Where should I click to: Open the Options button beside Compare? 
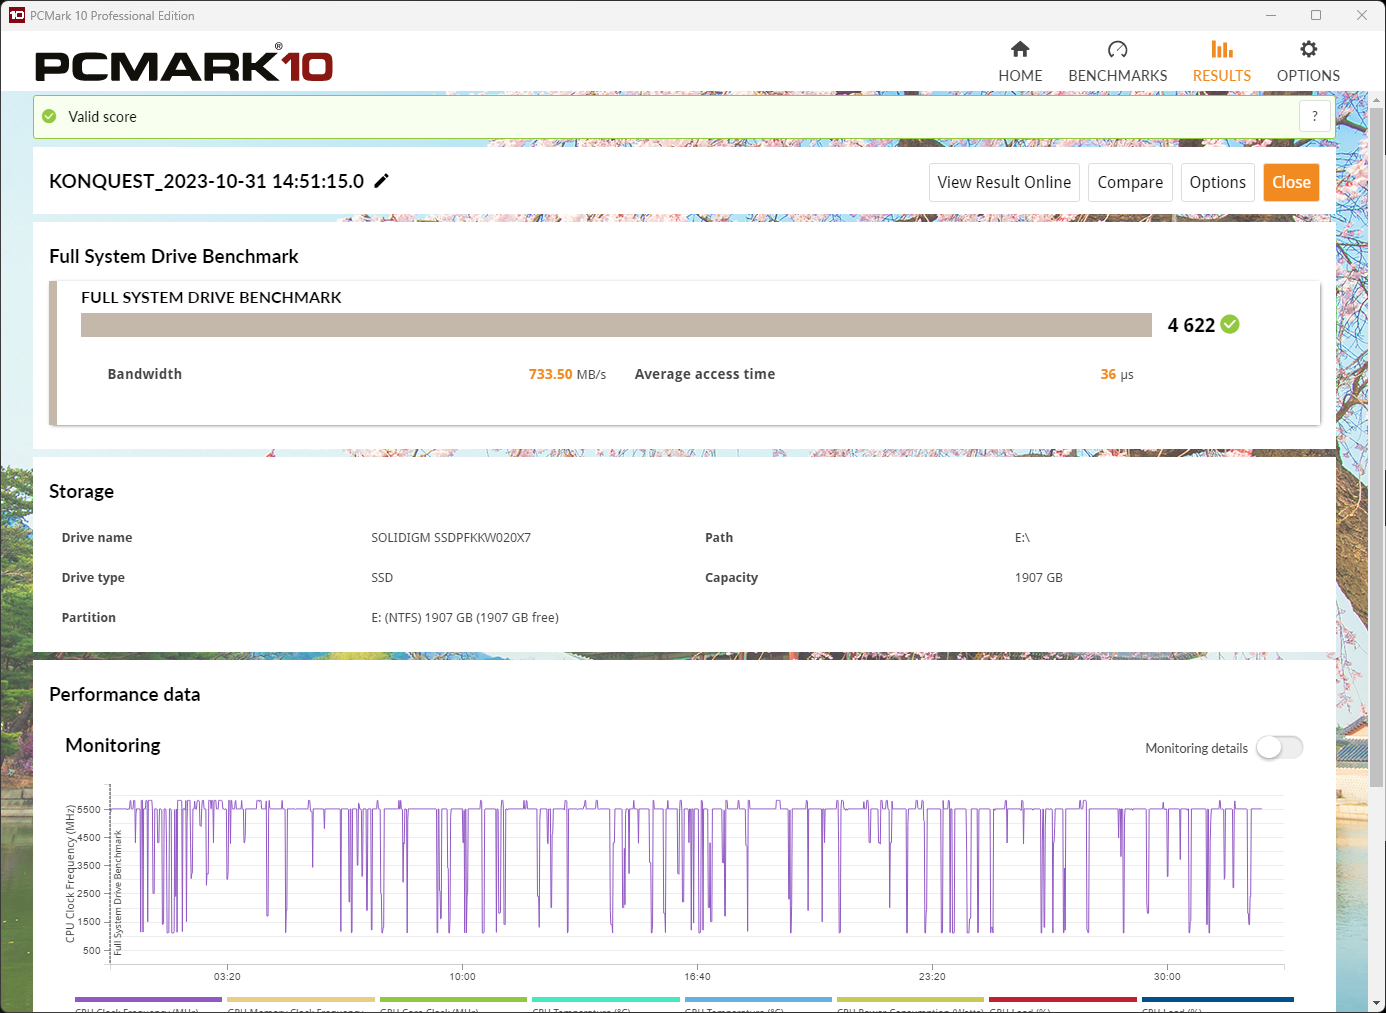[x=1218, y=182]
